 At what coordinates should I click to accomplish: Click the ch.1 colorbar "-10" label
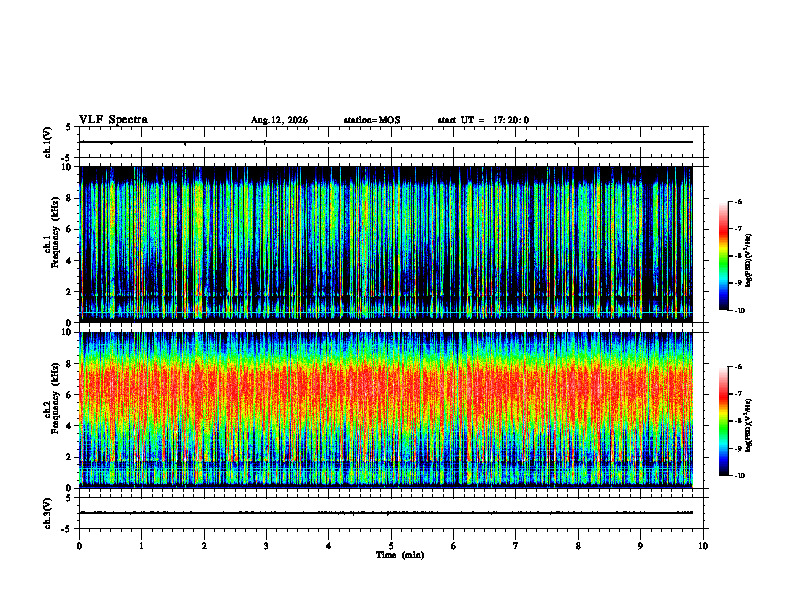pyautogui.click(x=739, y=310)
